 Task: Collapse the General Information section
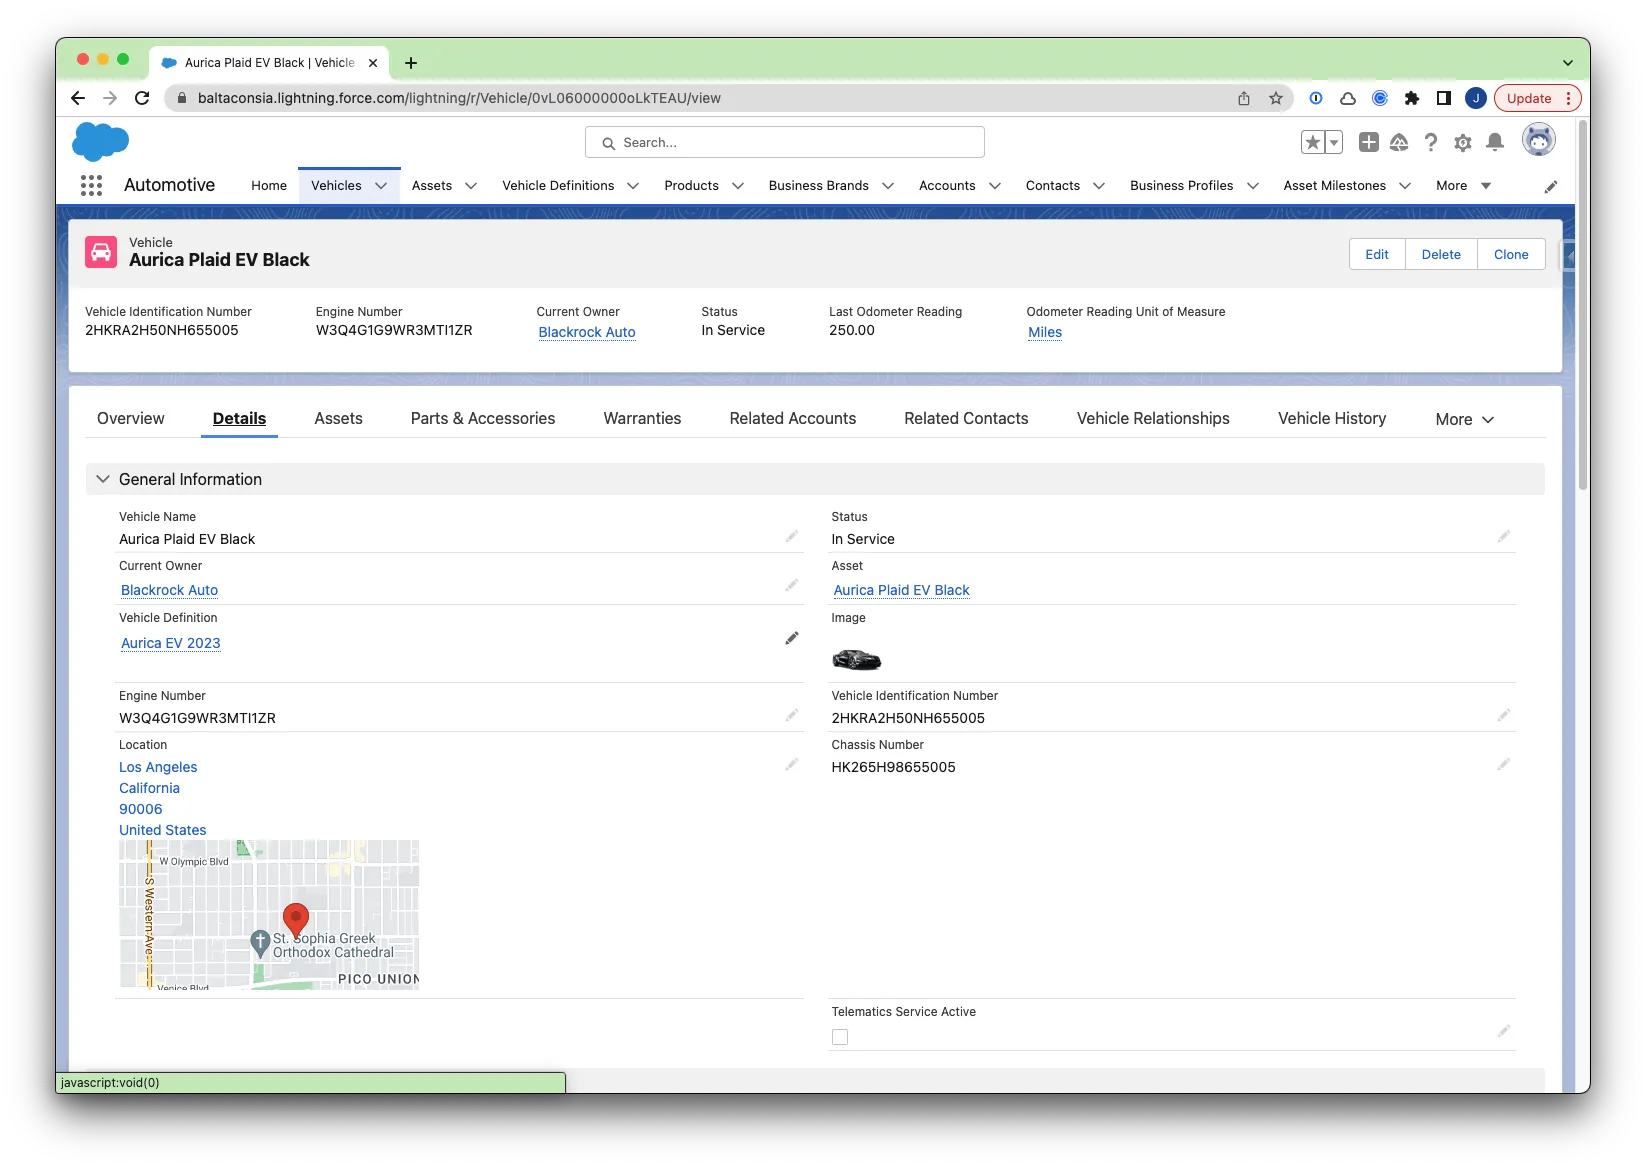pos(103,479)
